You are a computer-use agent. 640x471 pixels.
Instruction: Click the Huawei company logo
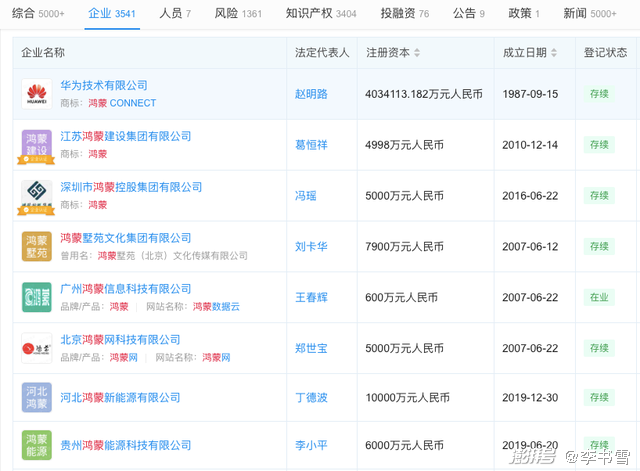click(37, 94)
